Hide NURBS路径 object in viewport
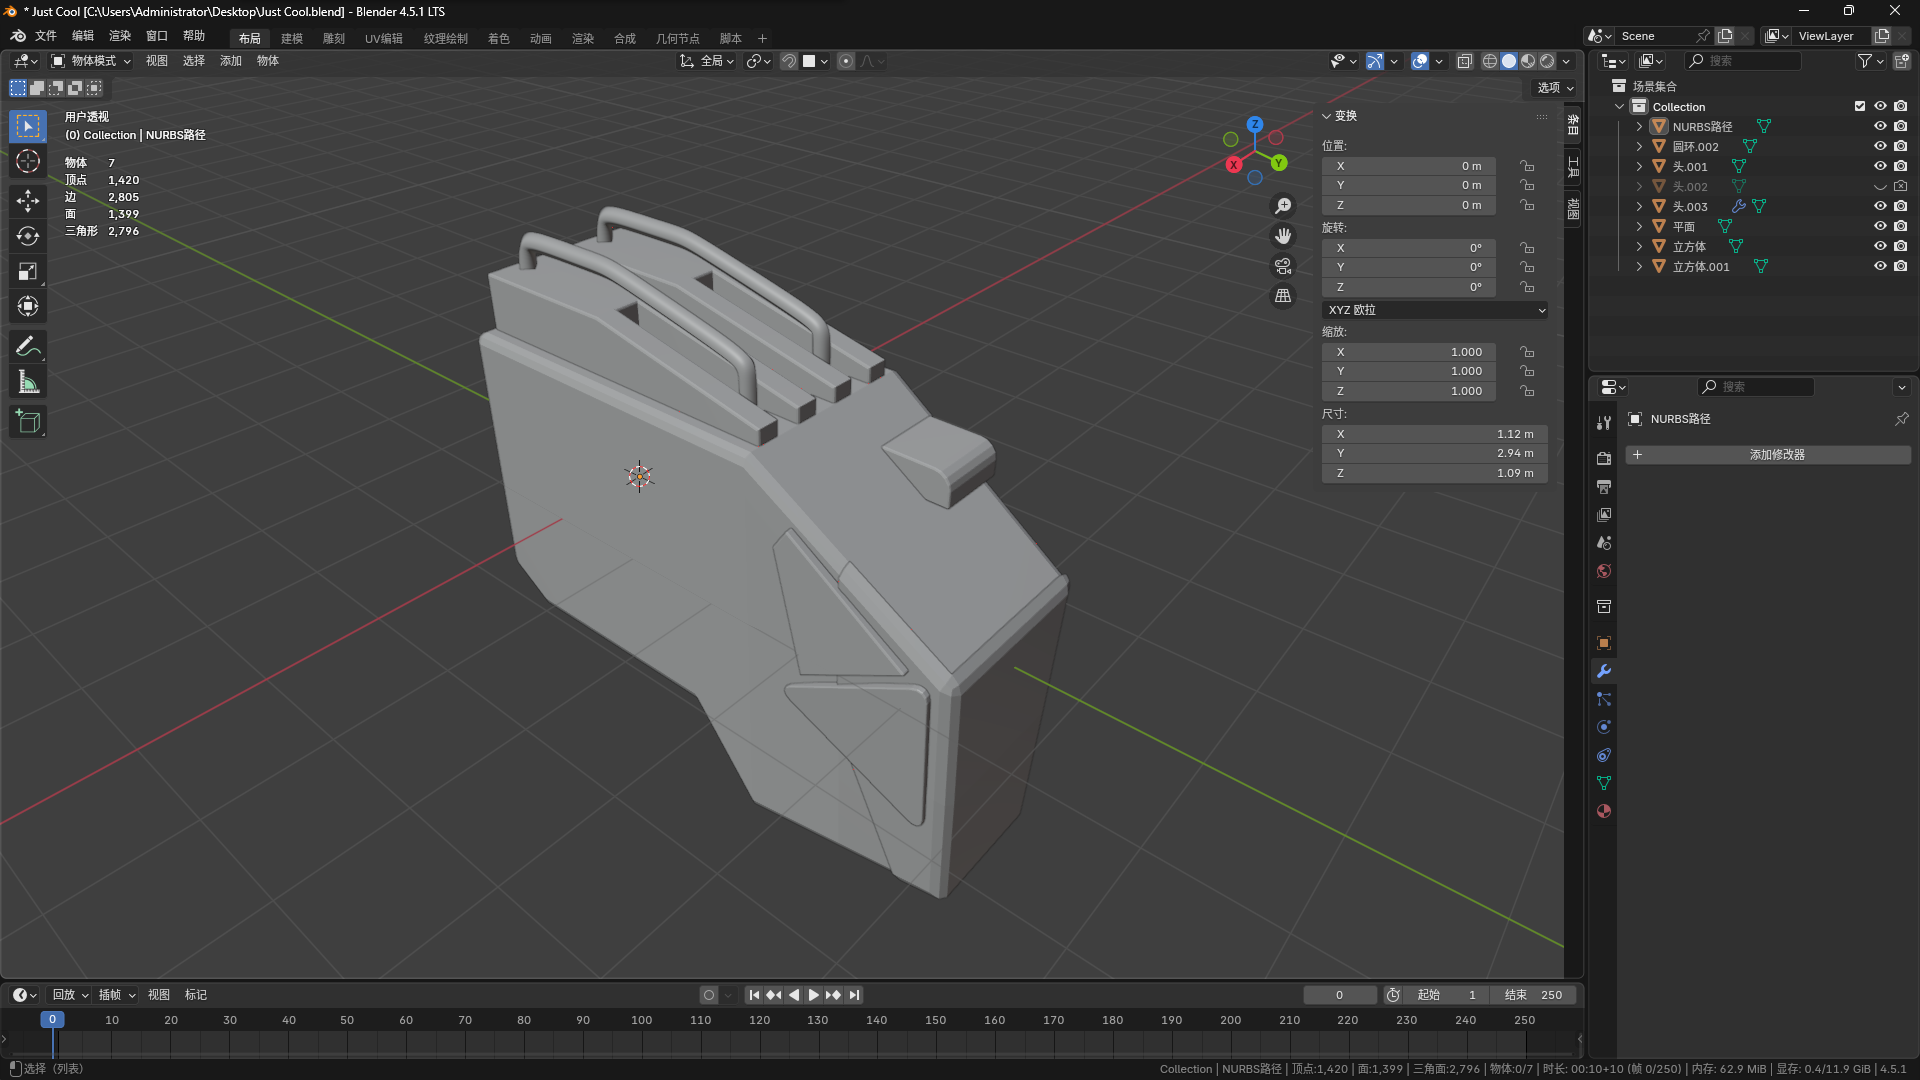The width and height of the screenshot is (1920, 1080). 1880,126
